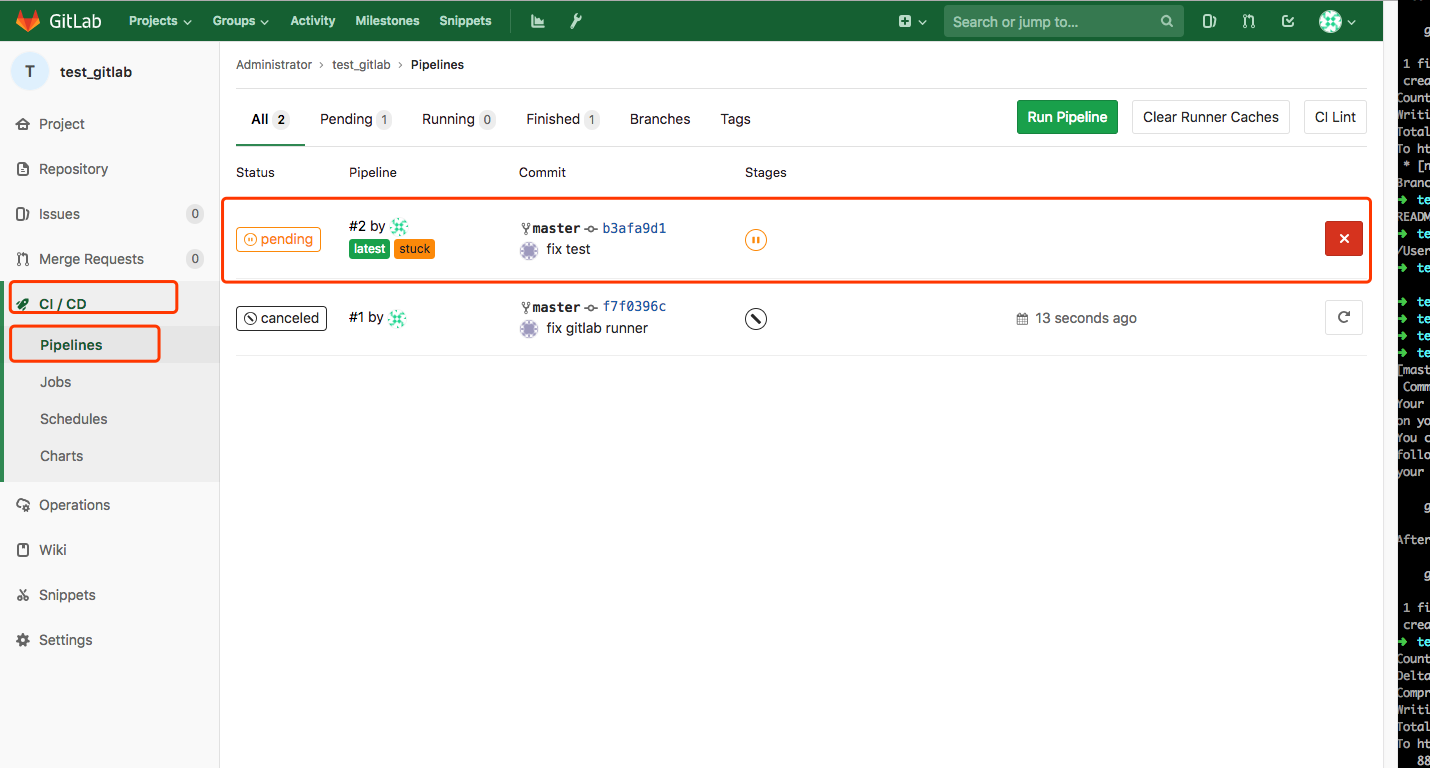Switch to the Finished tab
The height and width of the screenshot is (768, 1430).
click(x=563, y=119)
